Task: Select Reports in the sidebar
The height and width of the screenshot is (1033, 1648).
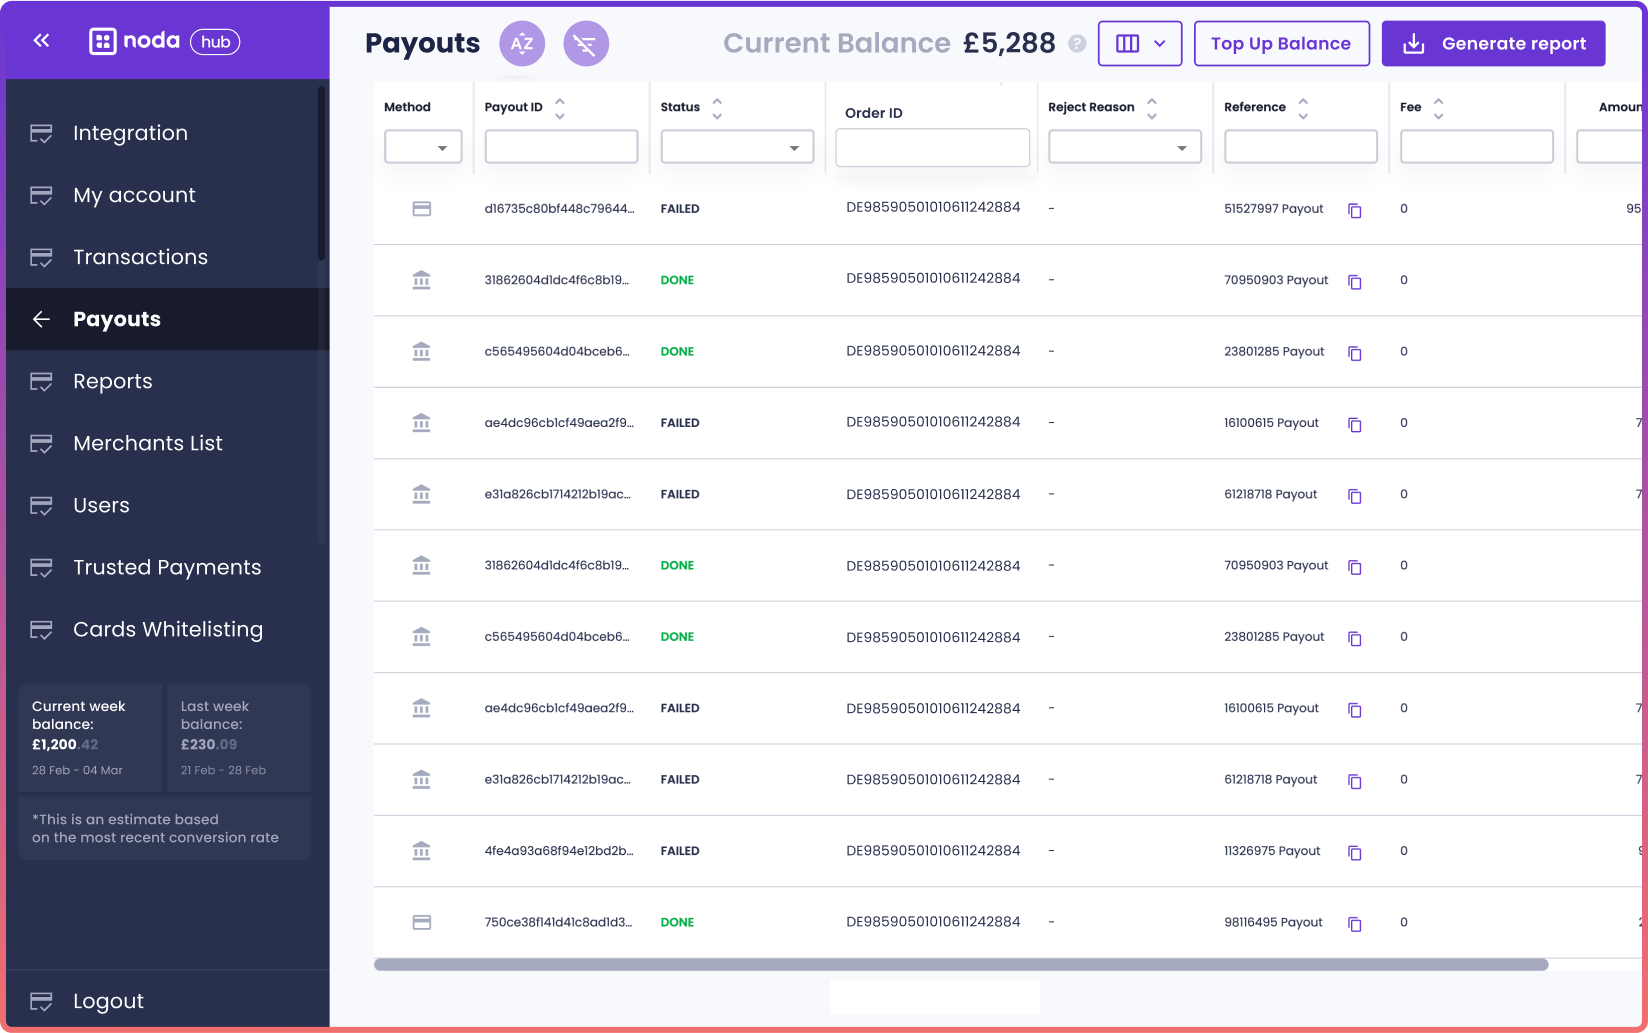Action: click(113, 381)
